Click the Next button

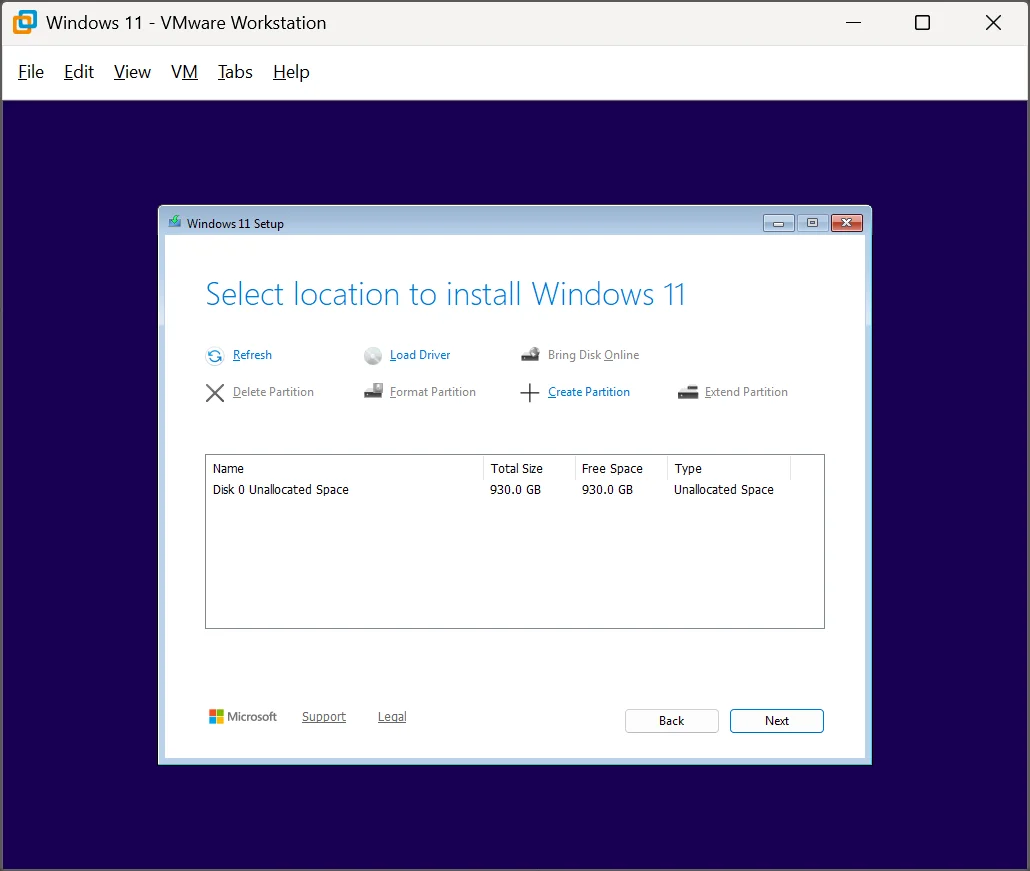point(776,721)
